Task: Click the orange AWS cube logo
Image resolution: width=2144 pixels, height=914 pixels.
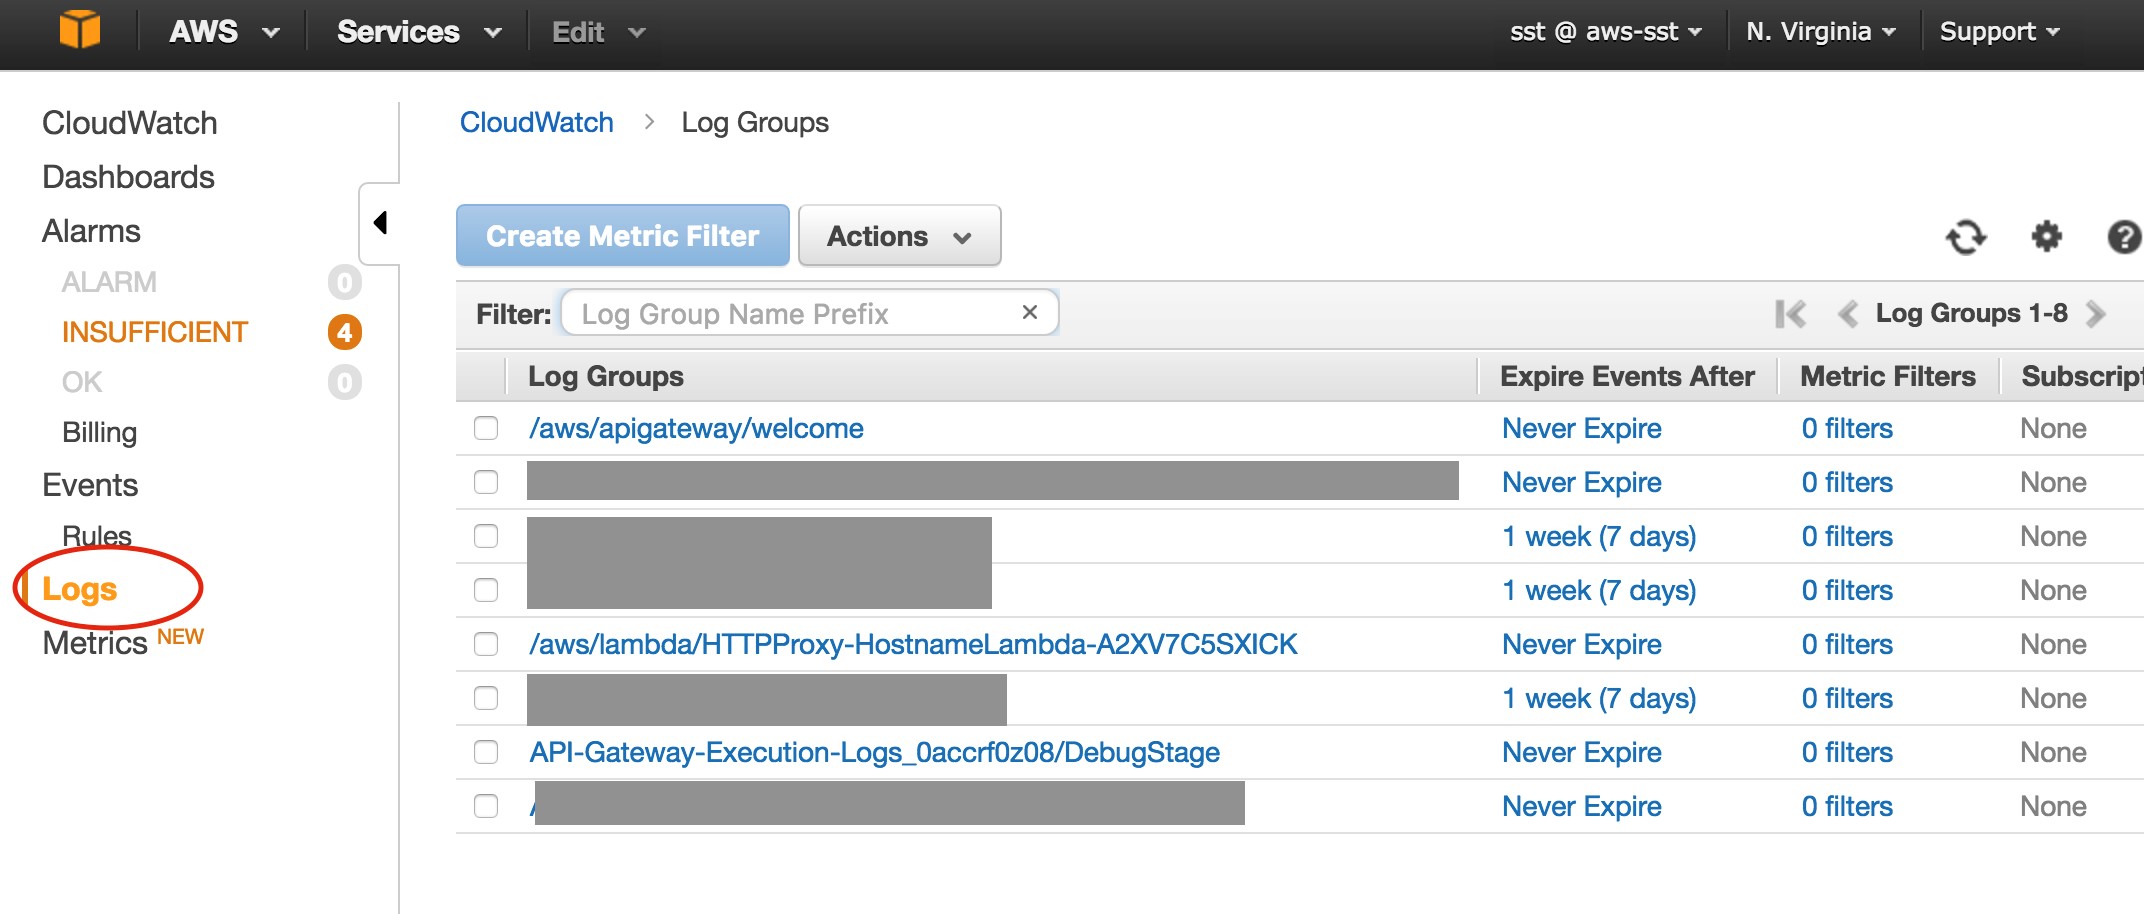Action: [80, 30]
